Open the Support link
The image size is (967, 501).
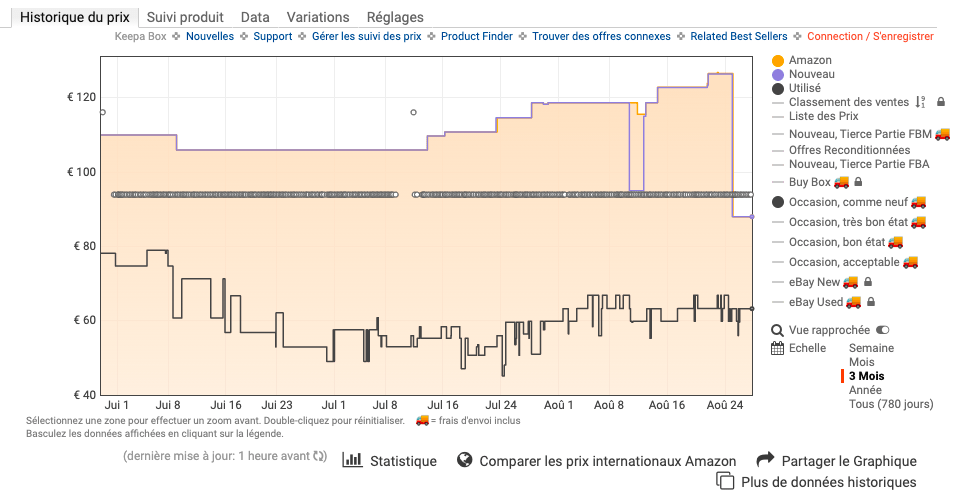(273, 36)
